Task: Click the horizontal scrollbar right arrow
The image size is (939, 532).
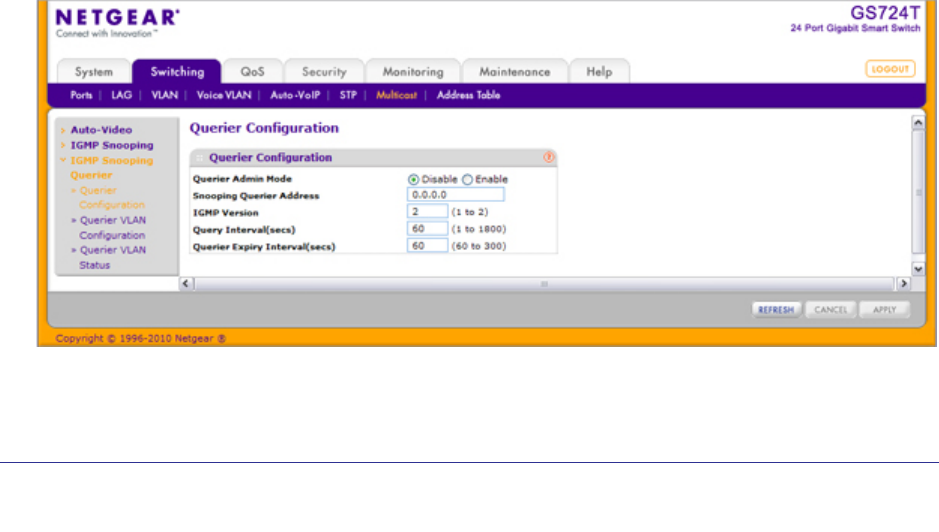Action: (903, 284)
